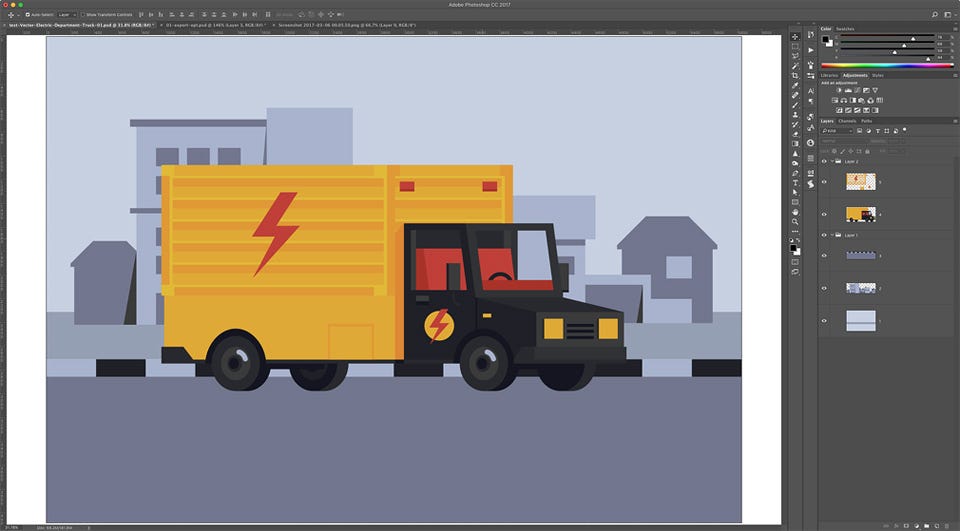Viewport: 960px width, 531px height.
Task: Switch to the Channels tab
Action: [x=847, y=121]
